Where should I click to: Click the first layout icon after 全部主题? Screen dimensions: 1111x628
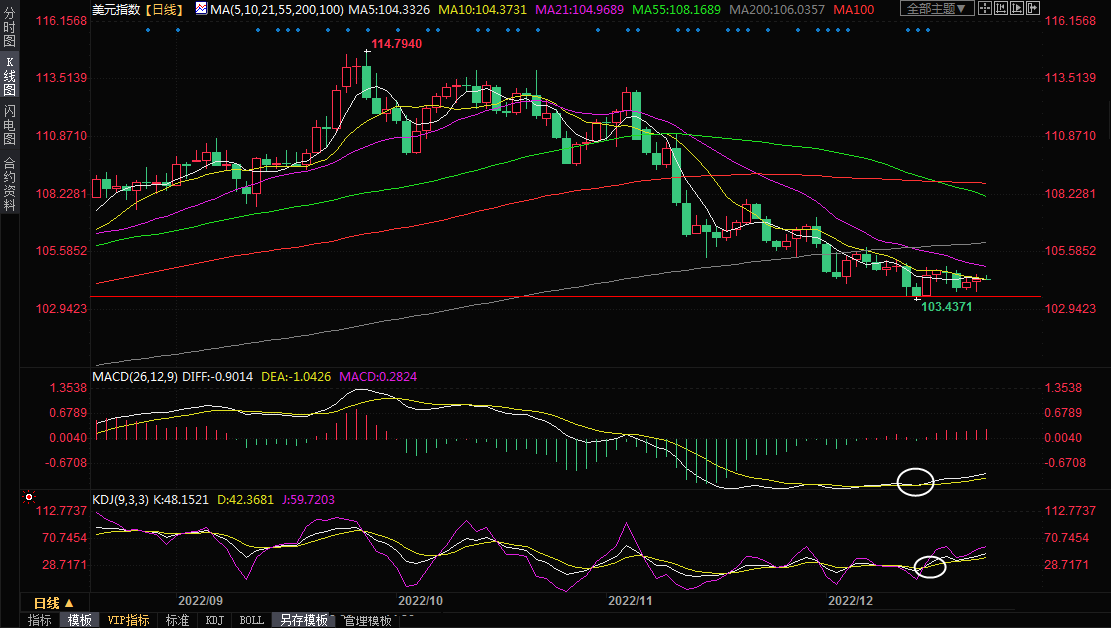pos(986,9)
